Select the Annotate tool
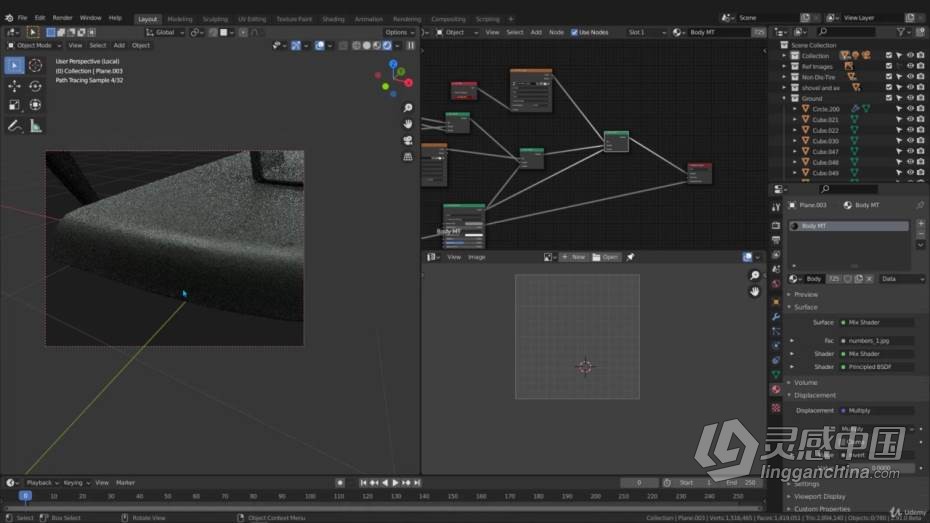The width and height of the screenshot is (930, 523). tap(14, 126)
